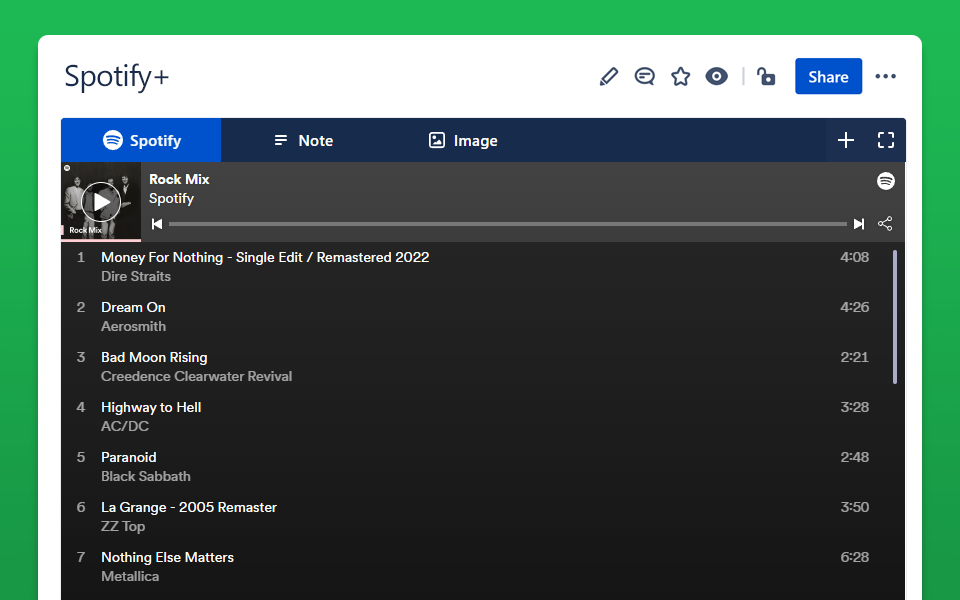Click the edit pencil icon
Image resolution: width=960 pixels, height=600 pixels.
coord(609,77)
